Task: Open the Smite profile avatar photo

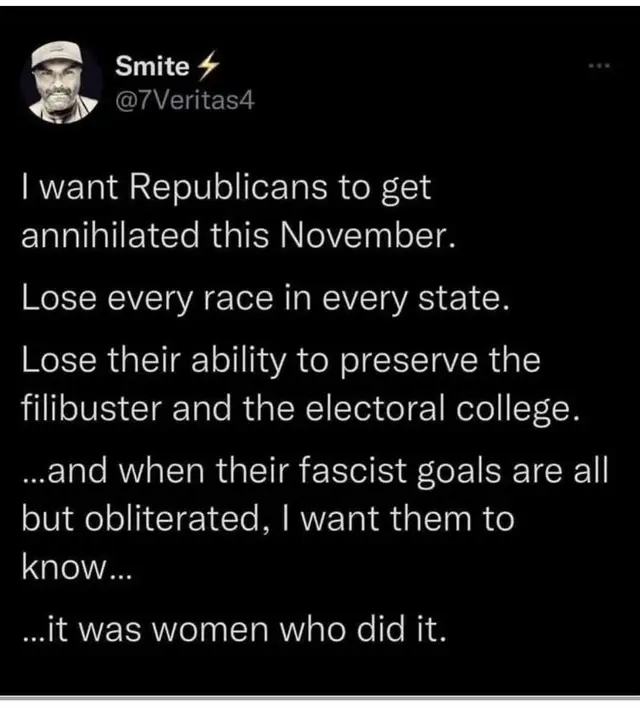Action: (60, 82)
